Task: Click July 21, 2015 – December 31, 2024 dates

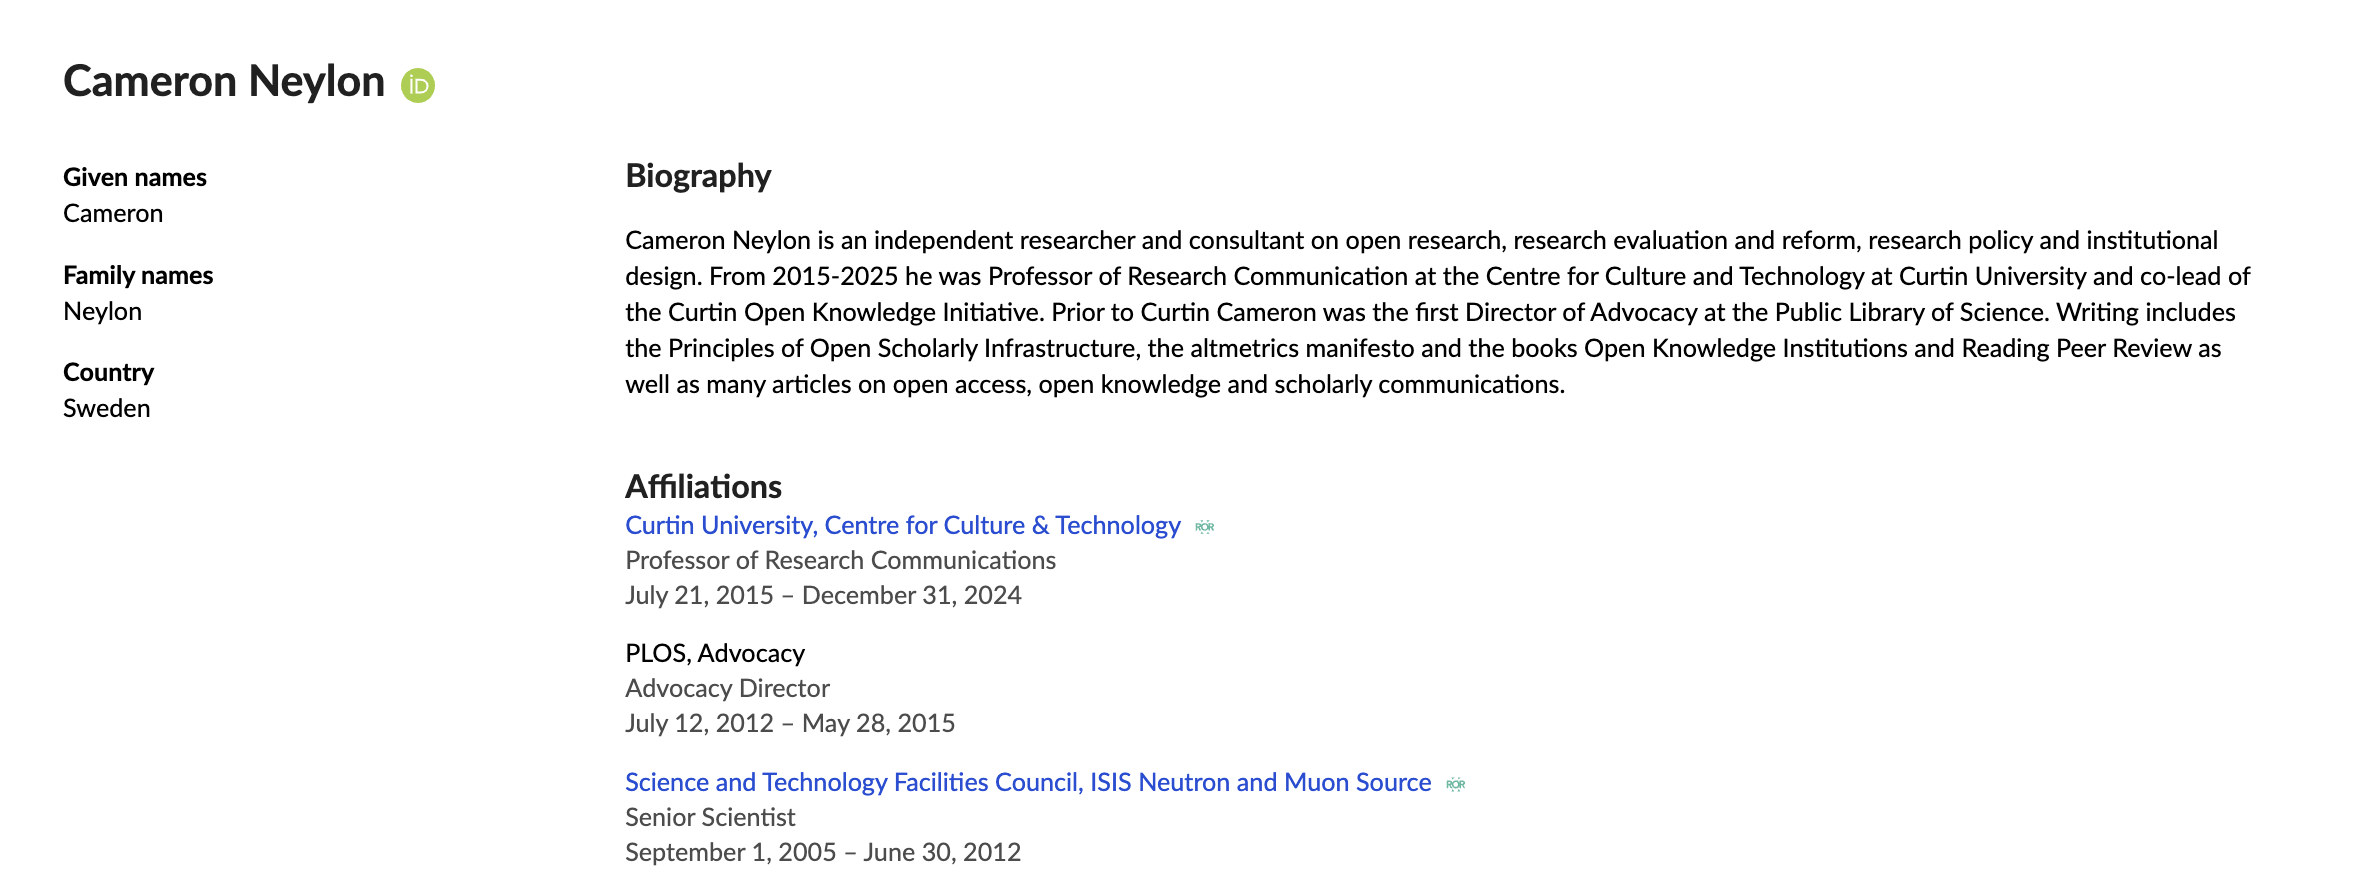Action: click(823, 595)
